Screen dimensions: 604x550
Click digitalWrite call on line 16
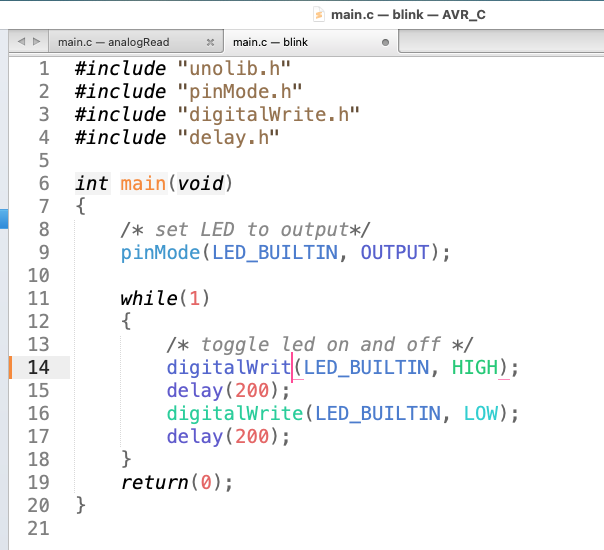tap(235, 413)
